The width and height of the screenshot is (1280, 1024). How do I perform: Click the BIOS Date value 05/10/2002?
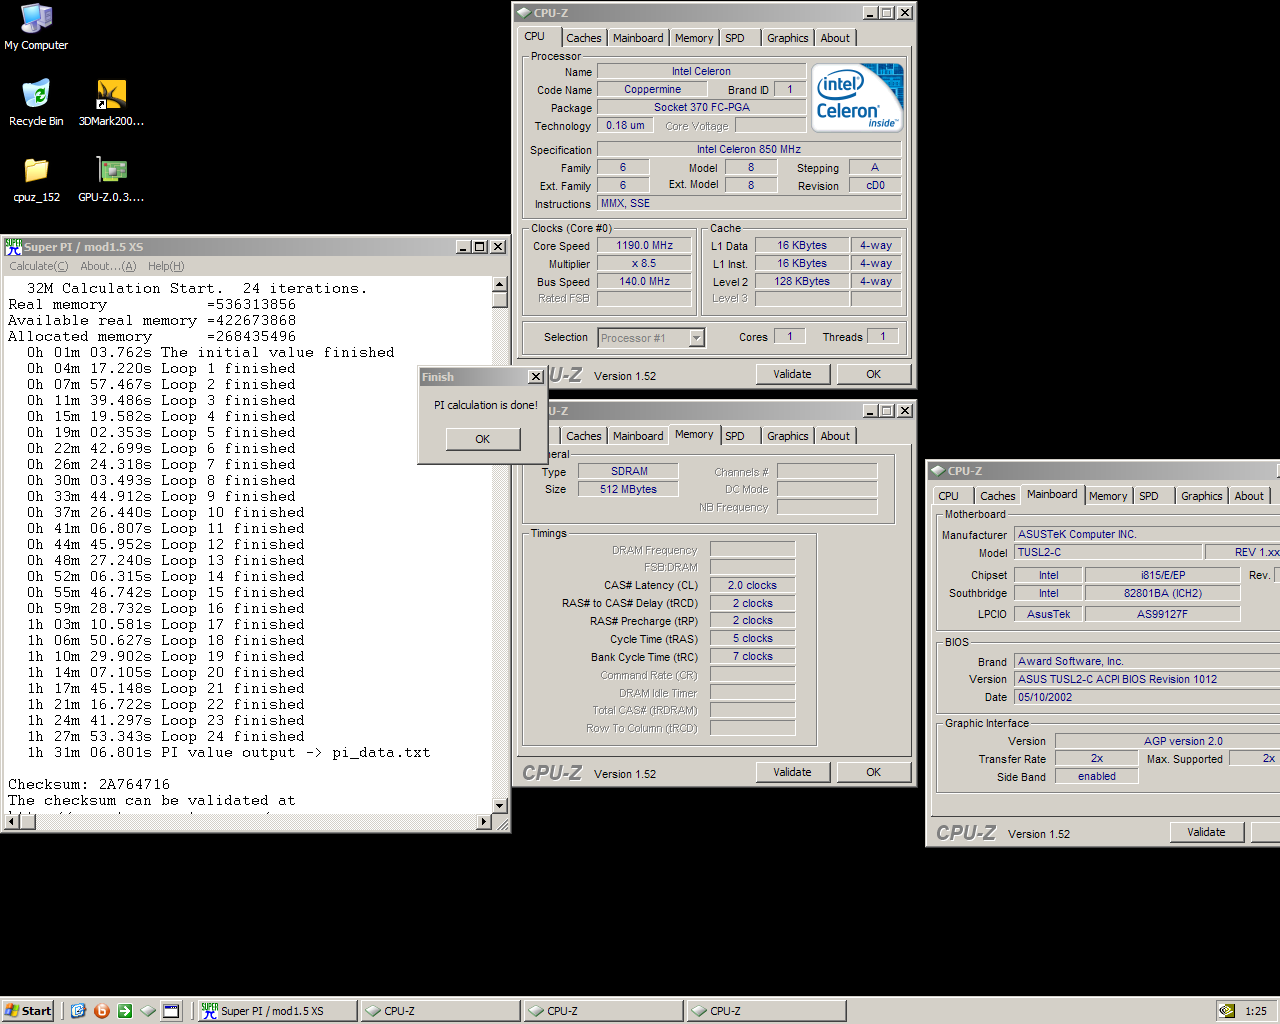[1147, 697]
